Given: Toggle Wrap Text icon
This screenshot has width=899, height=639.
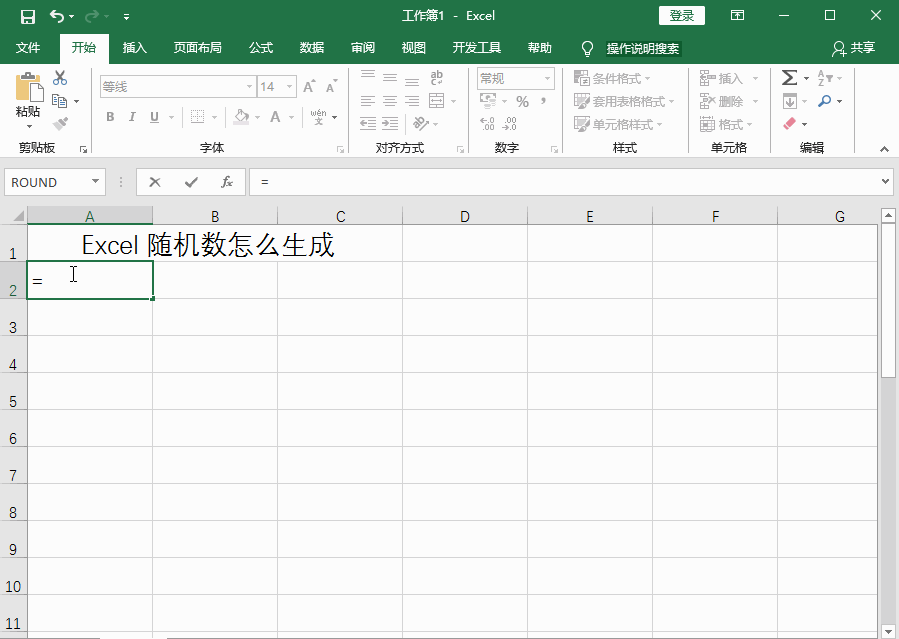Looking at the screenshot, I should pos(437,77).
